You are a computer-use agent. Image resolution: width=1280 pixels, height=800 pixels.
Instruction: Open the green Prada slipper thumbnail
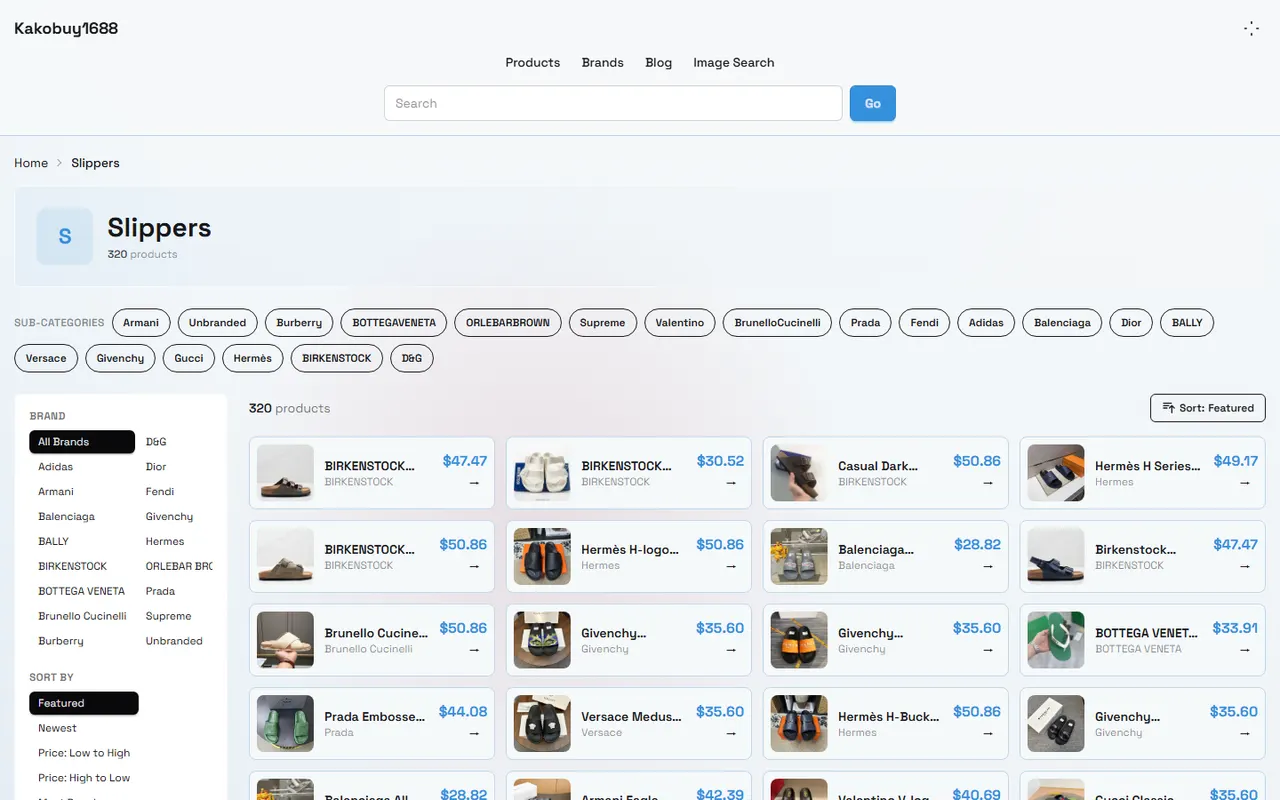[285, 724]
